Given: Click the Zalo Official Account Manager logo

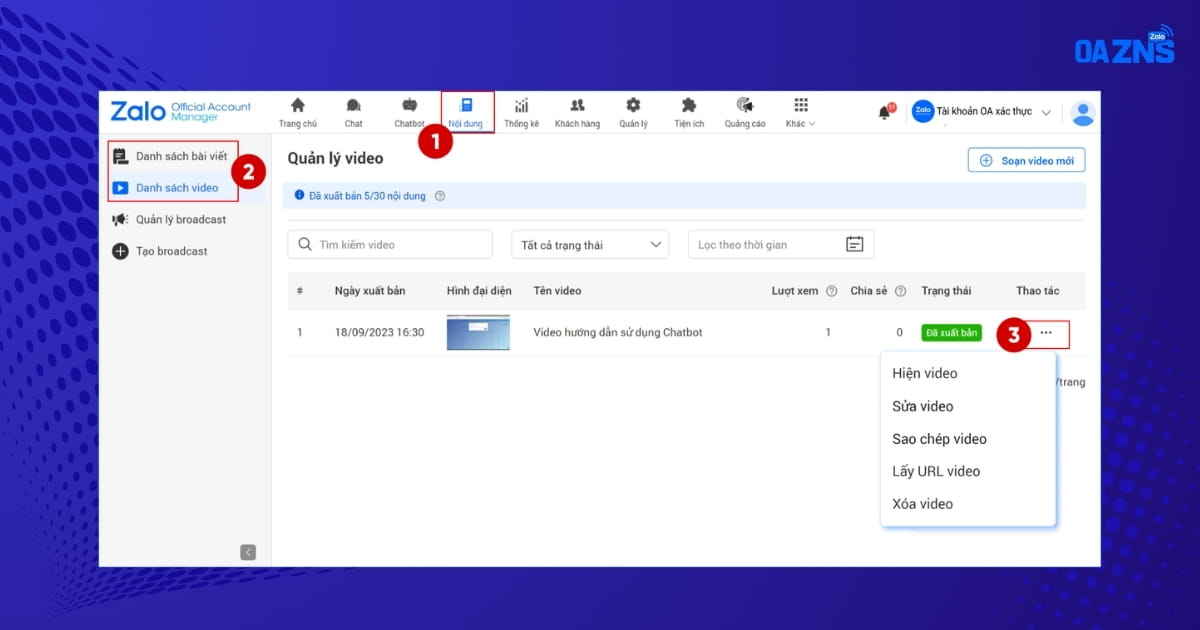Looking at the screenshot, I should coord(181,111).
